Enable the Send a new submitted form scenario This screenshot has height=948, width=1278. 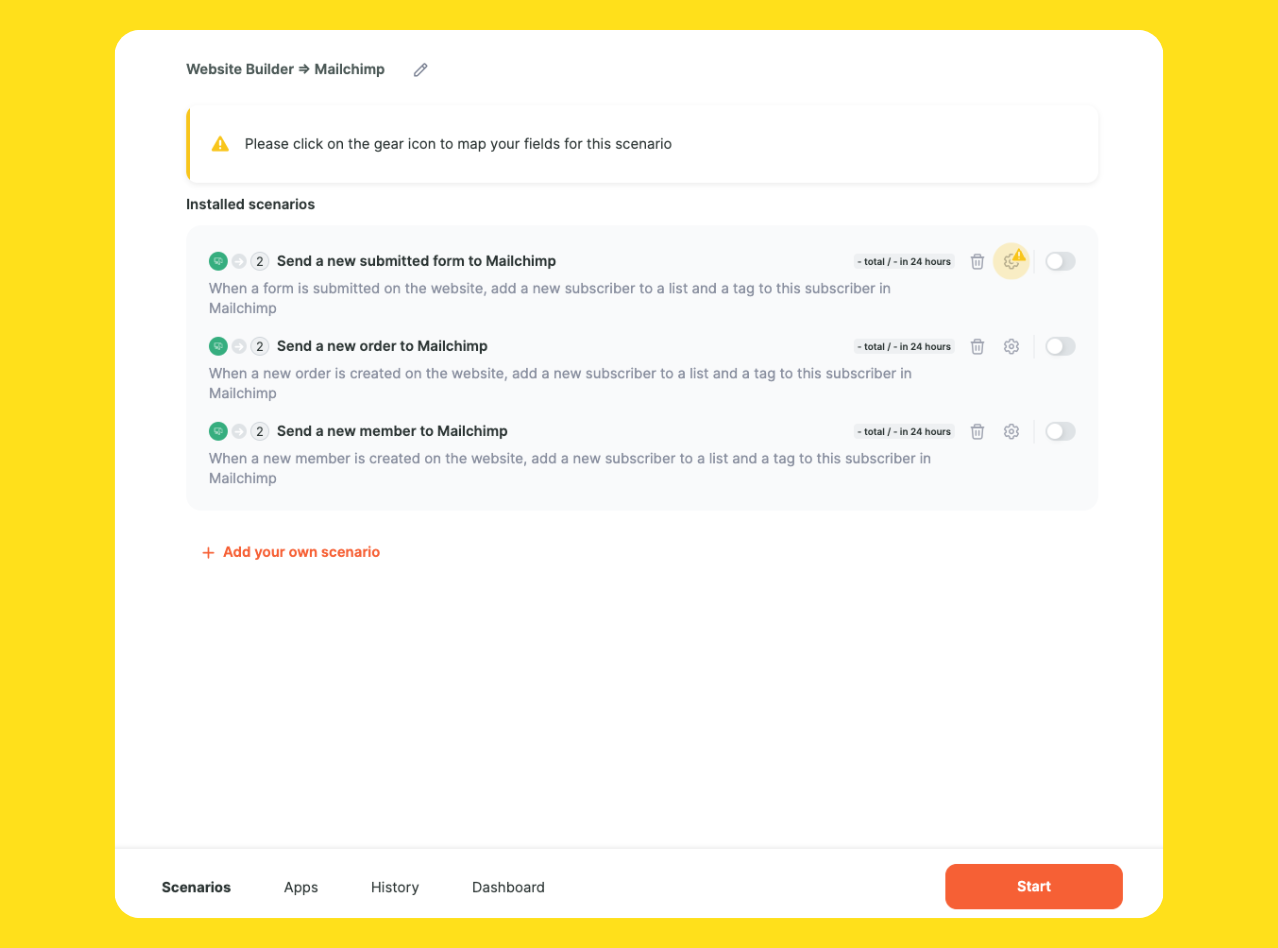pyautogui.click(x=1060, y=261)
